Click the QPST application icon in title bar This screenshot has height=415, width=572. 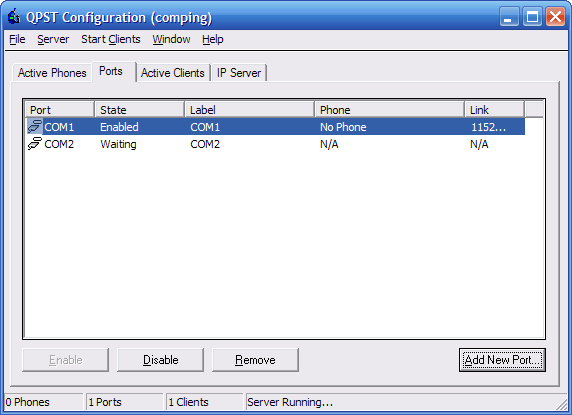(x=14, y=17)
